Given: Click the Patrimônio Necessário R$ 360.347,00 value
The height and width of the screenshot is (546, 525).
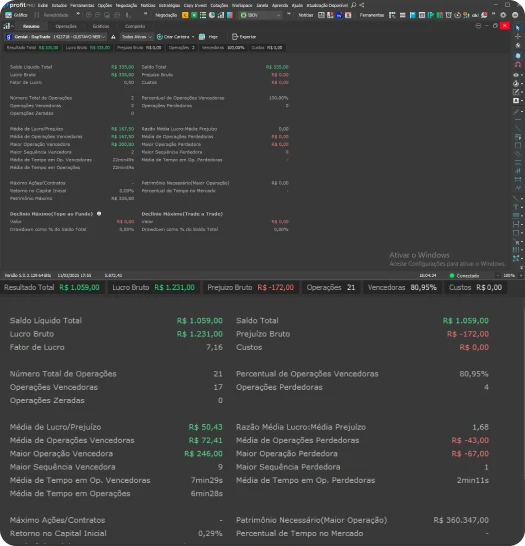Looking at the screenshot, I should click(461, 520).
